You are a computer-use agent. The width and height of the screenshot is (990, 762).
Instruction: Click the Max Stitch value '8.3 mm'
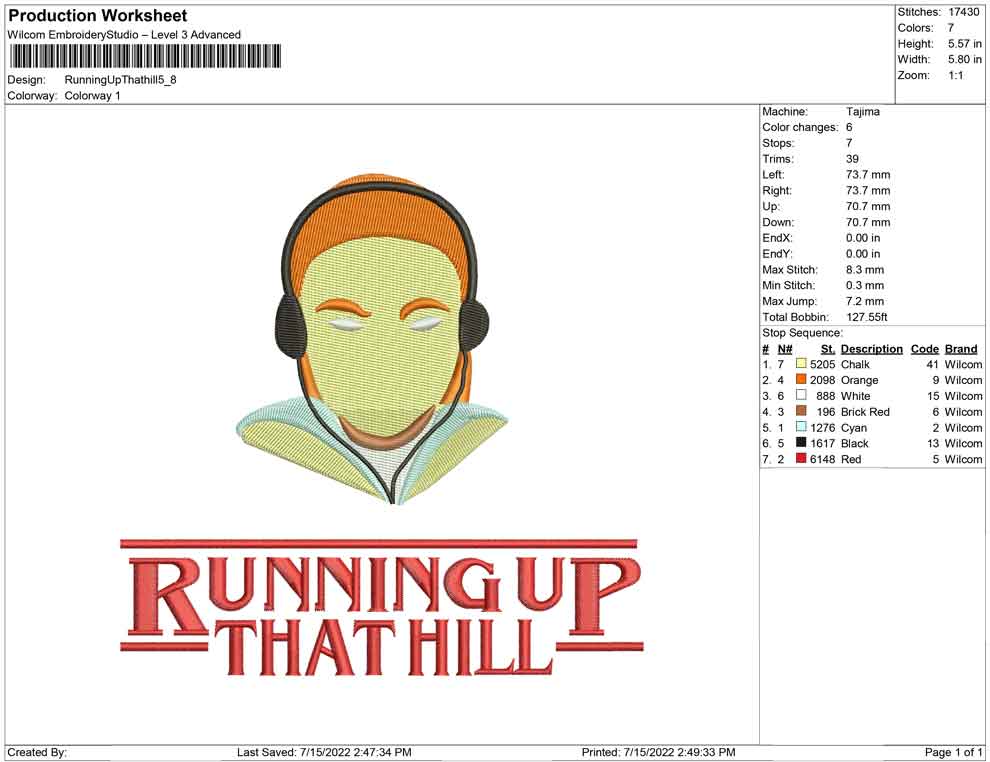point(865,270)
